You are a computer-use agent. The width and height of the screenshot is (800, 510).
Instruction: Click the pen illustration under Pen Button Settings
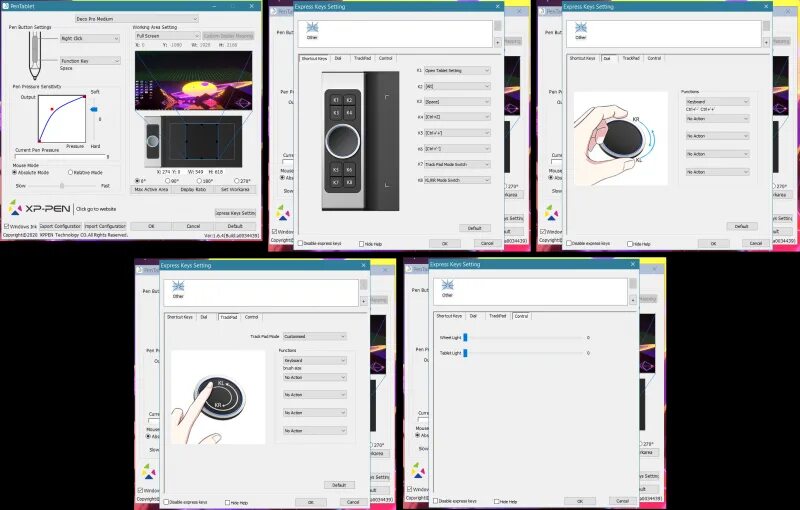35,56
